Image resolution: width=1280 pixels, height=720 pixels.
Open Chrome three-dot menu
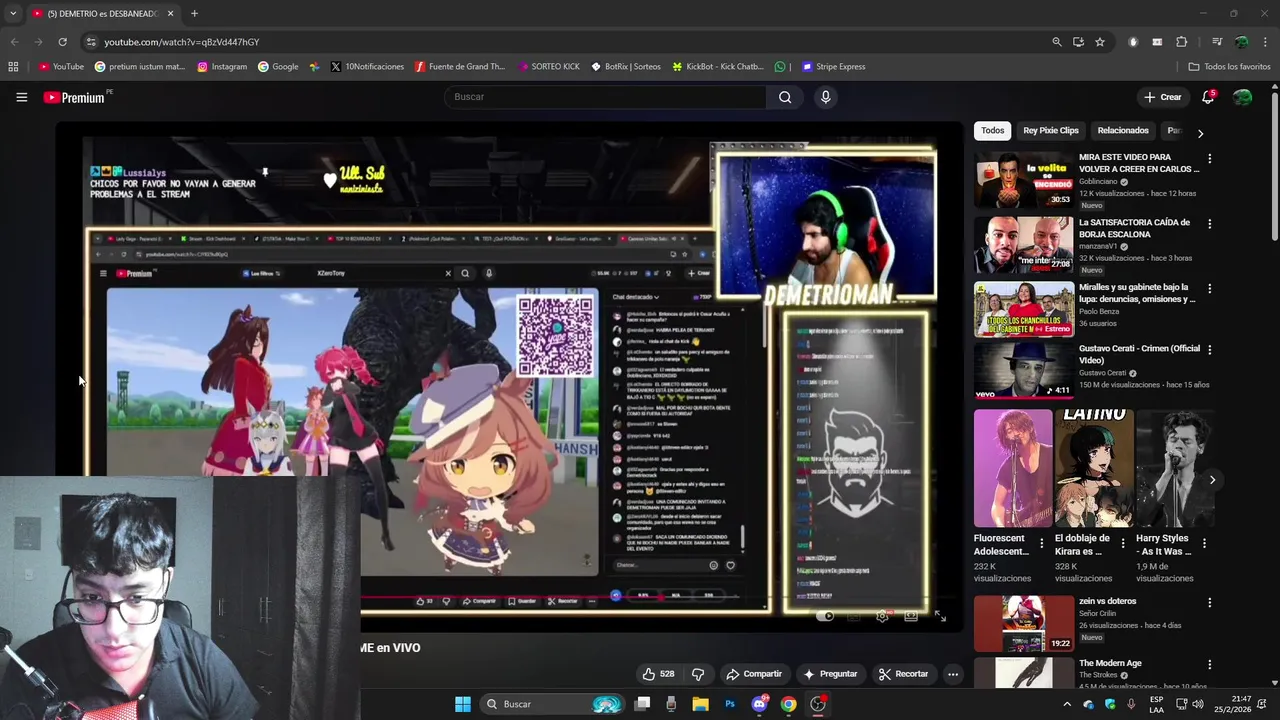click(x=1265, y=42)
